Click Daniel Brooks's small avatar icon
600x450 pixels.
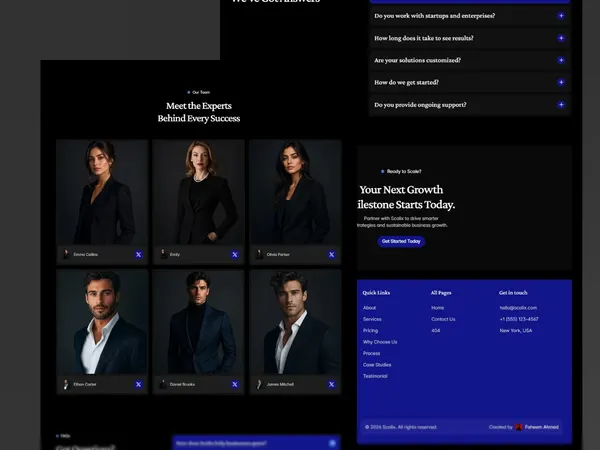tap(163, 384)
